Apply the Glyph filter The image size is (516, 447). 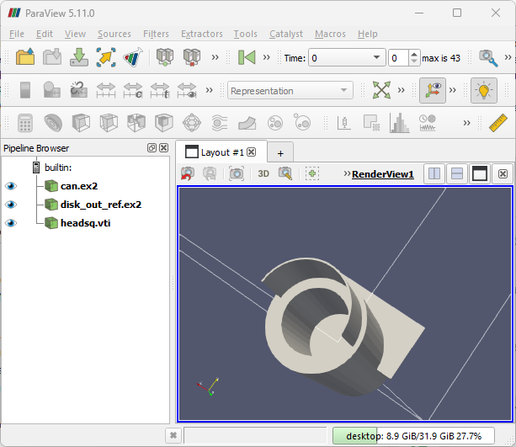click(192, 123)
